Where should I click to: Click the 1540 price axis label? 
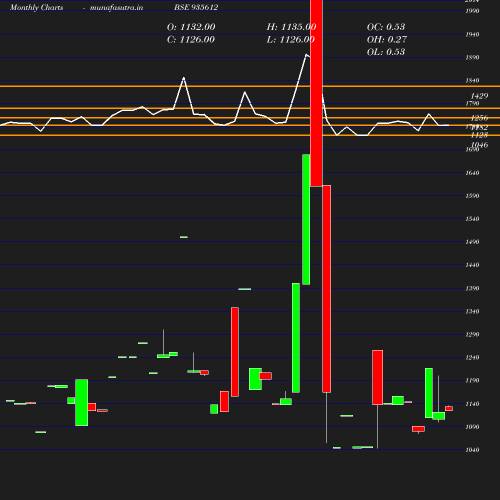pos(472,219)
